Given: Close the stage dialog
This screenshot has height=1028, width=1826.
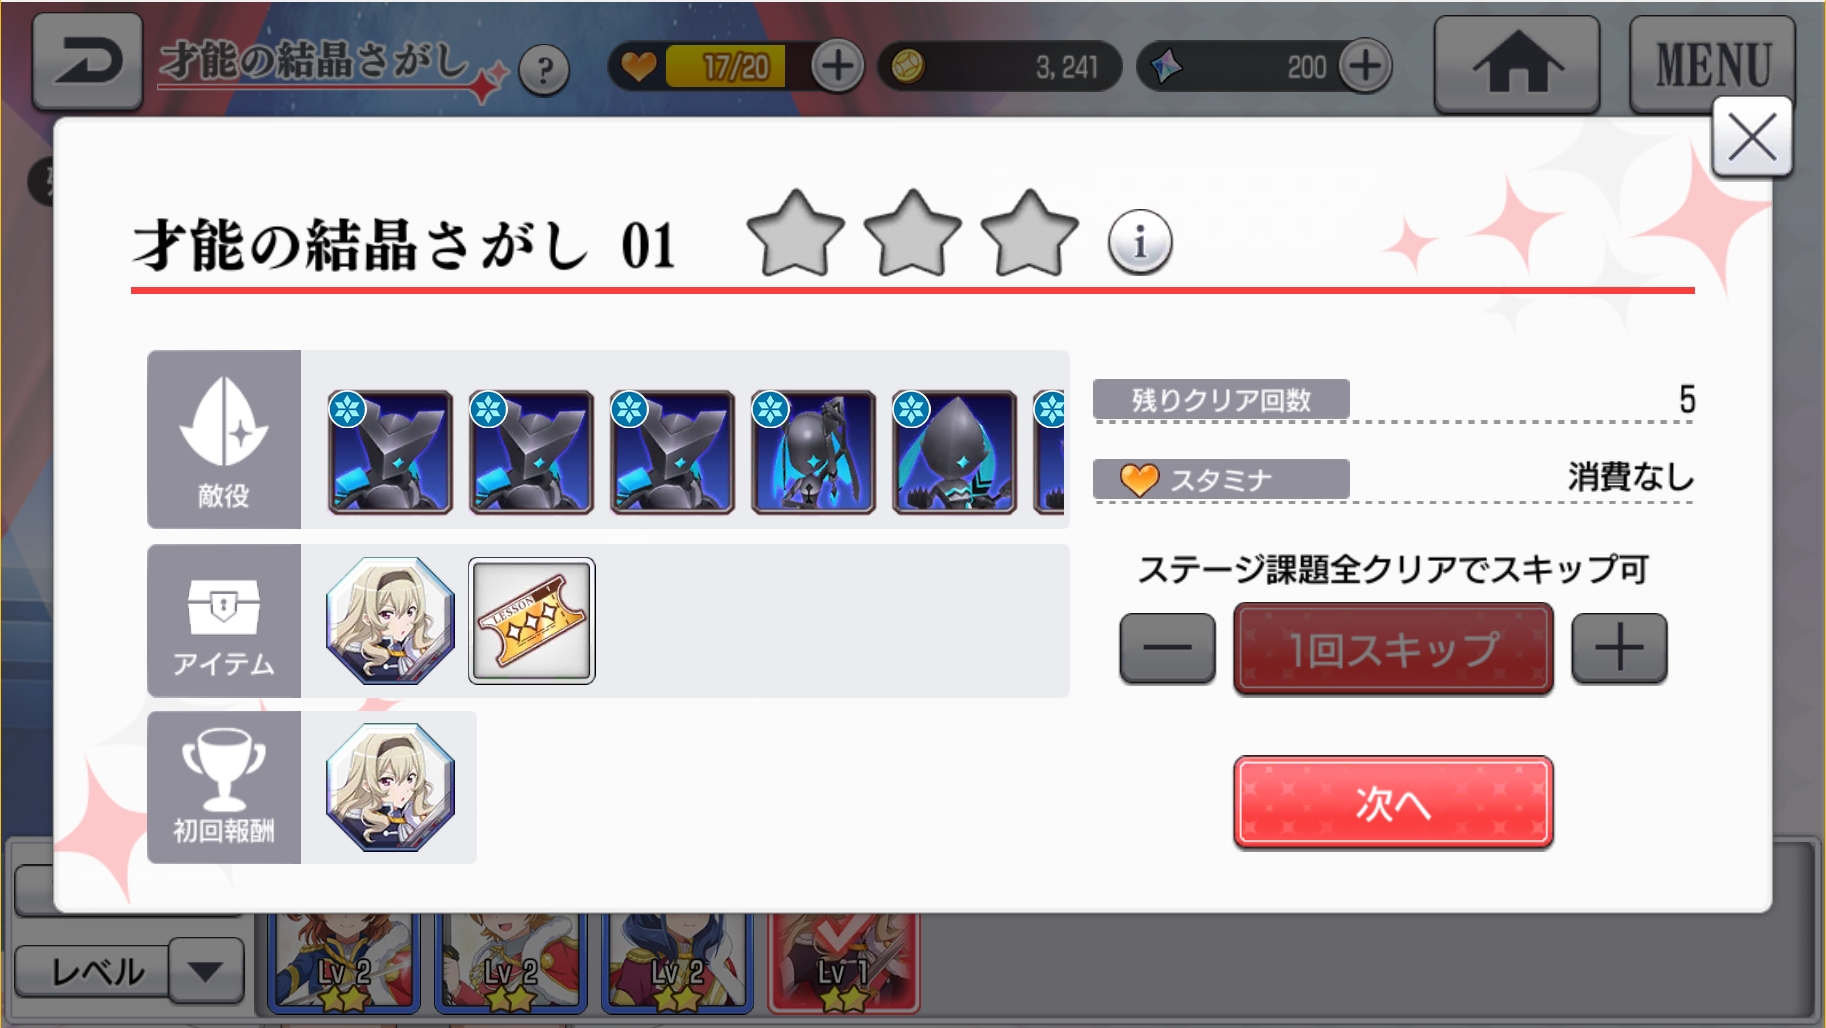Looking at the screenshot, I should tap(1752, 137).
